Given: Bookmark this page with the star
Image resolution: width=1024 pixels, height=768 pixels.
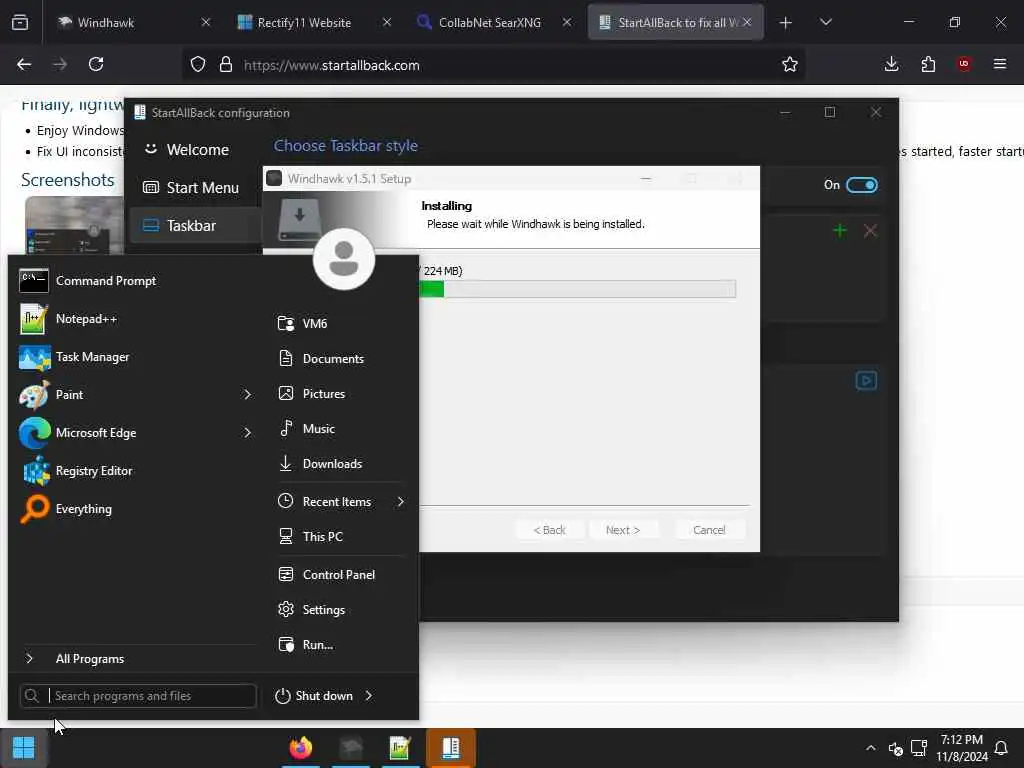Looking at the screenshot, I should point(790,65).
